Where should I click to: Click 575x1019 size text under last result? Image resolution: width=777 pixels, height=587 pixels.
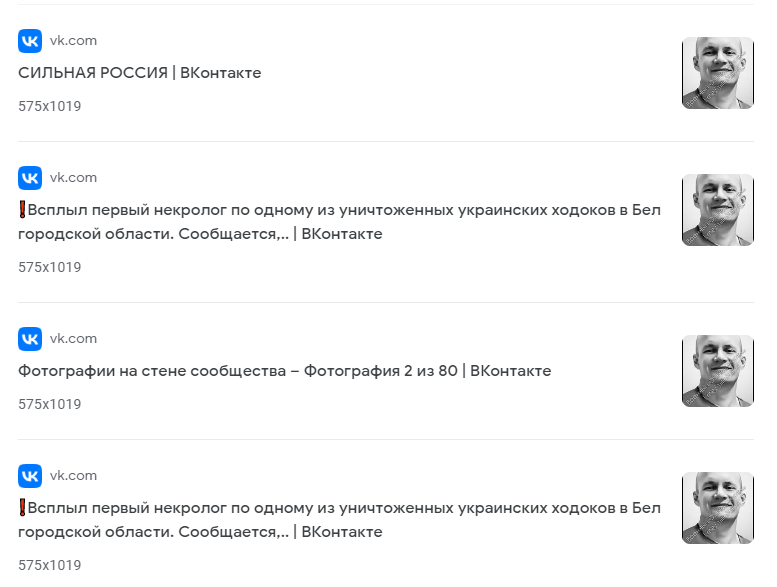(50, 565)
